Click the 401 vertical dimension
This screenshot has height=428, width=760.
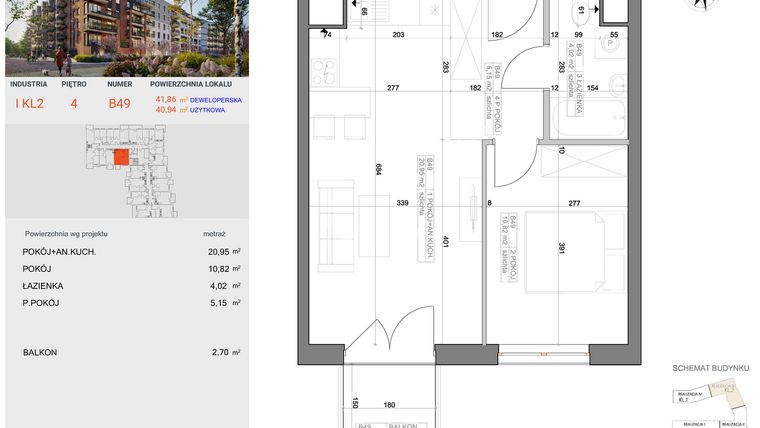(445, 241)
